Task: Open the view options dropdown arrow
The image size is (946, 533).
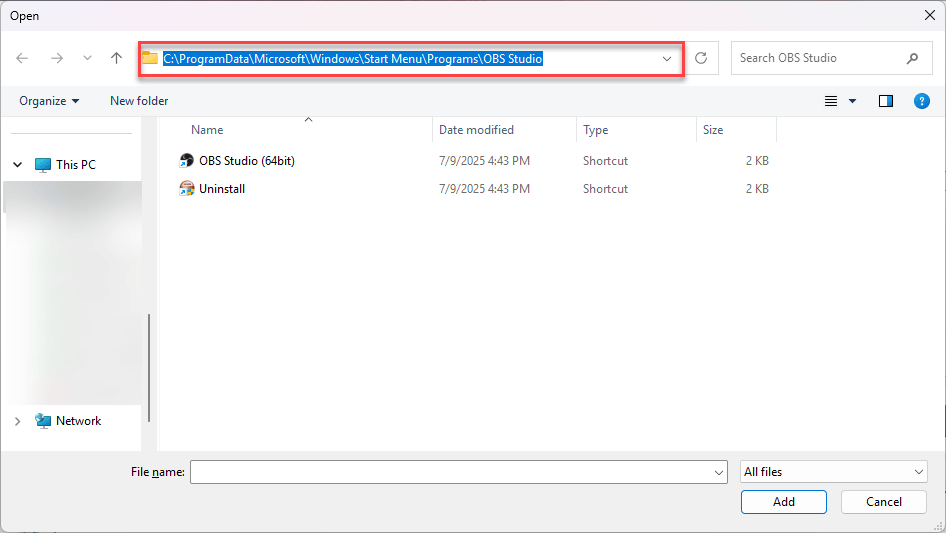Action: (852, 101)
